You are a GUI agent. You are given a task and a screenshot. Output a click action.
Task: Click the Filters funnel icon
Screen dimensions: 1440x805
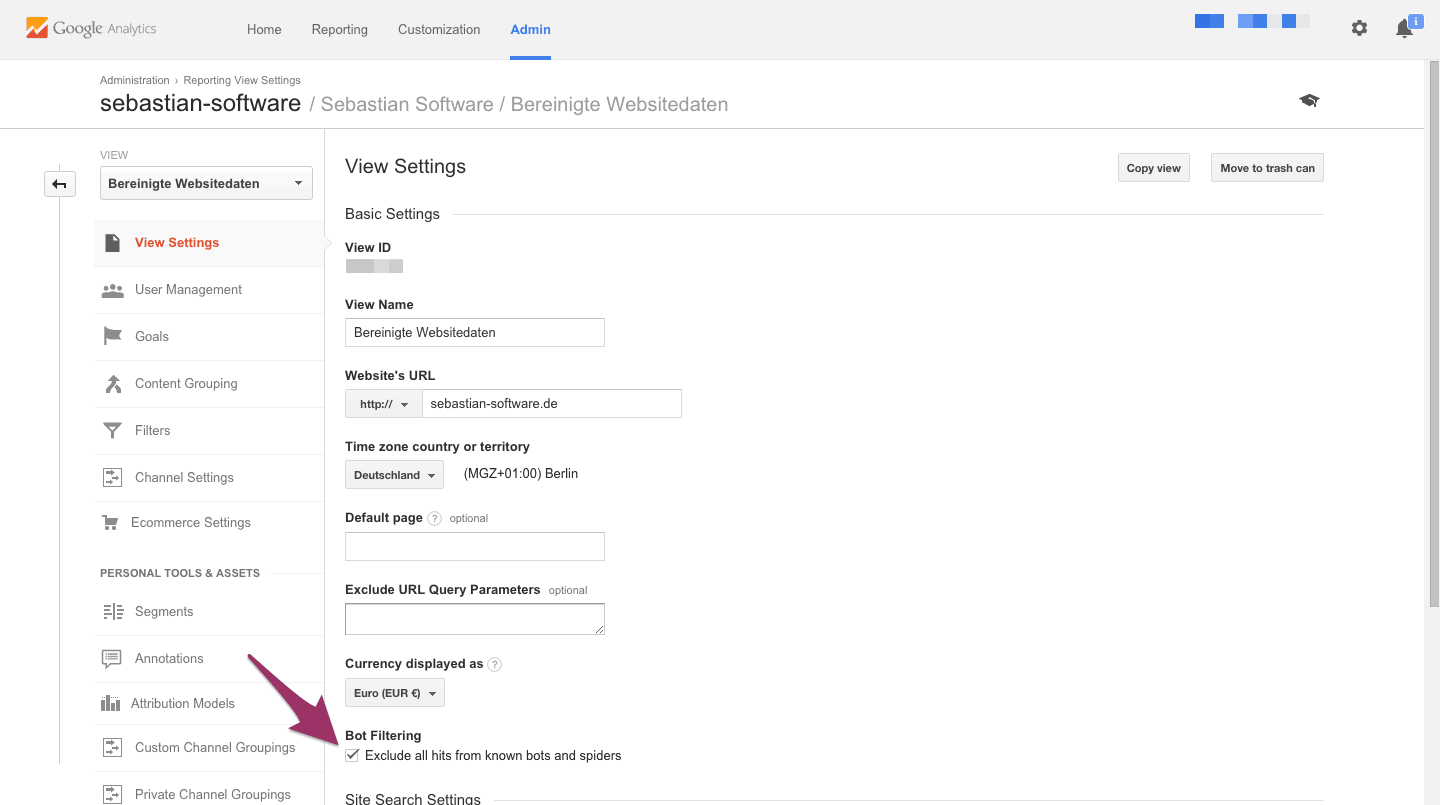tap(112, 431)
